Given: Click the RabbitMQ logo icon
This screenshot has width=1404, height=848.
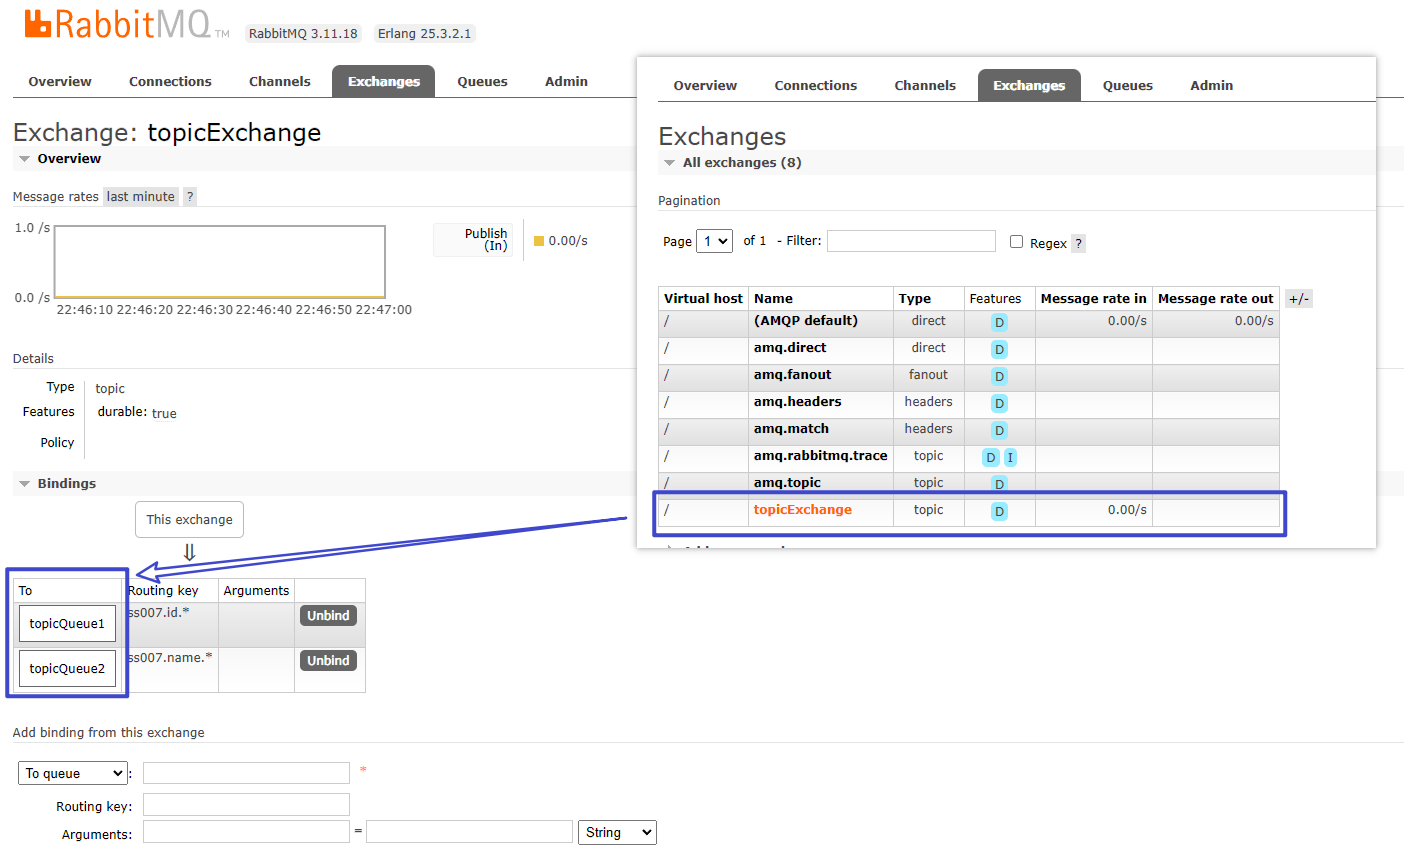Looking at the screenshot, I should pos(38,24).
